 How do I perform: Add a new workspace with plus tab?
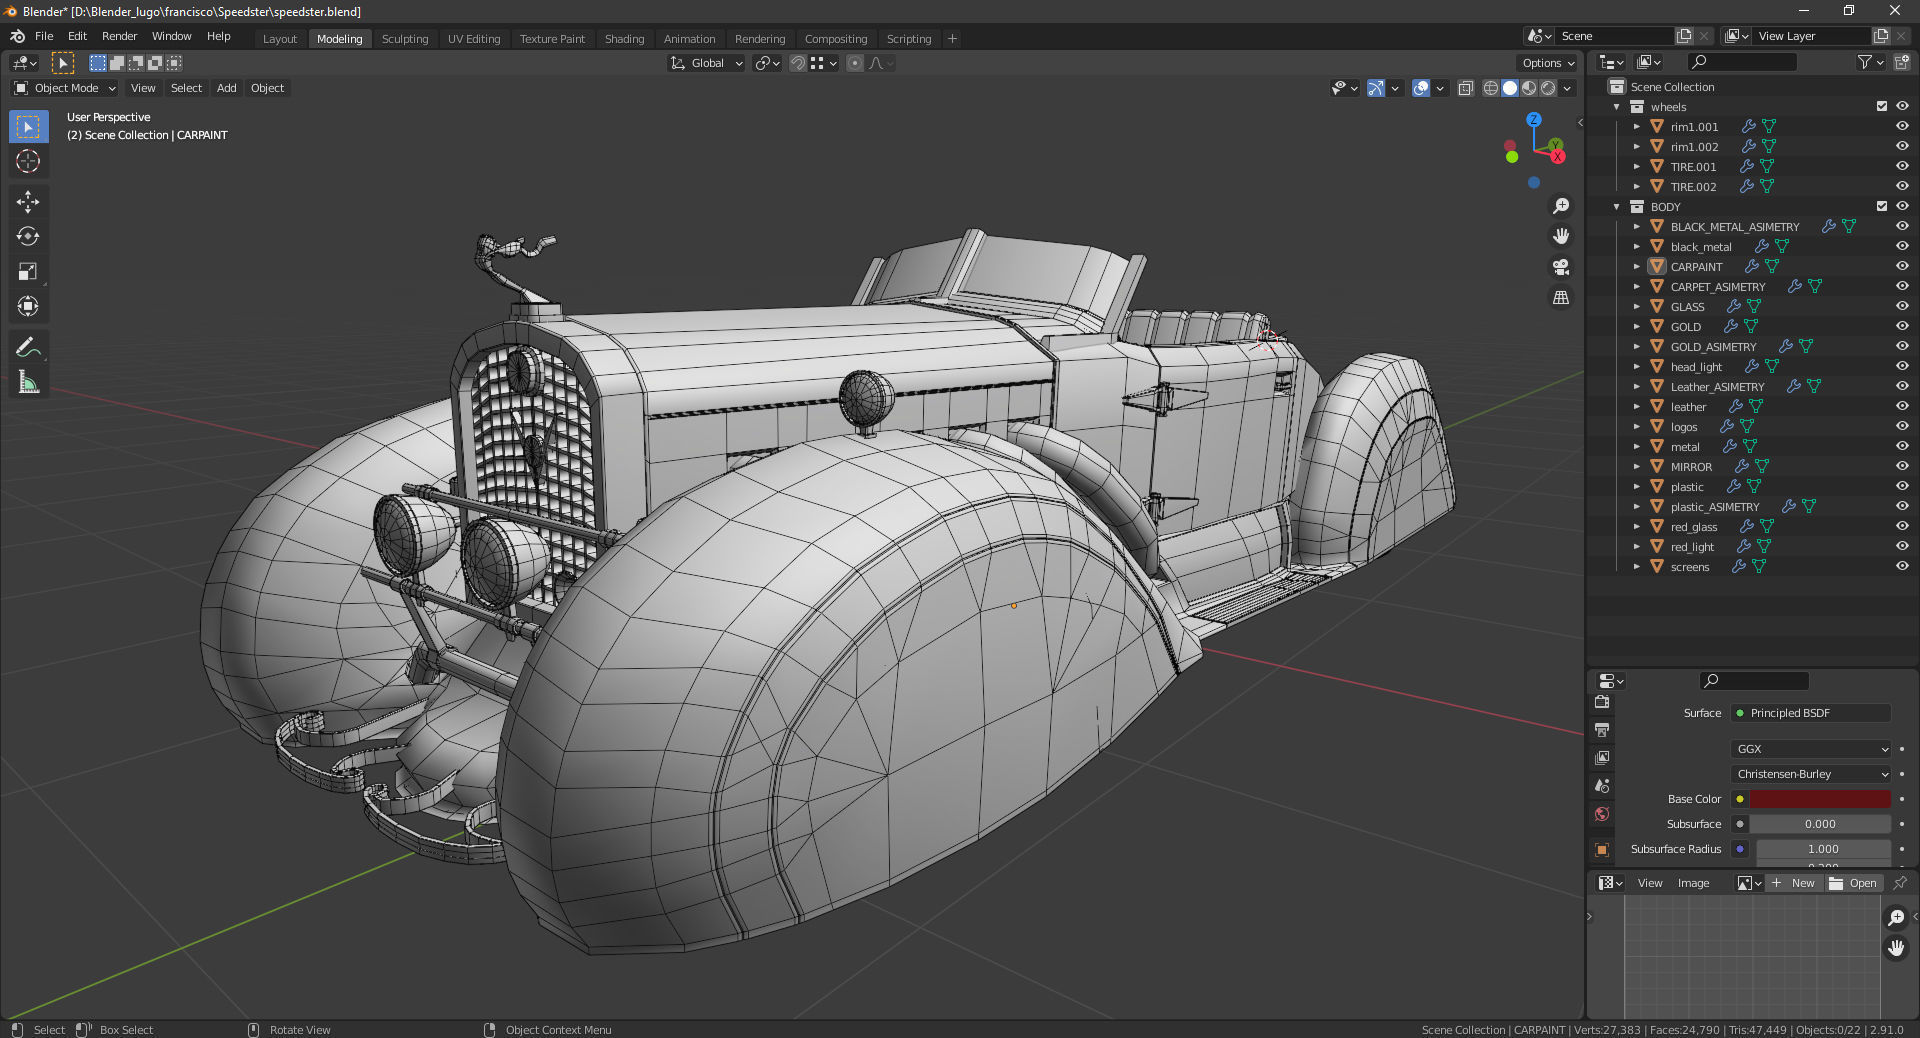[952, 39]
